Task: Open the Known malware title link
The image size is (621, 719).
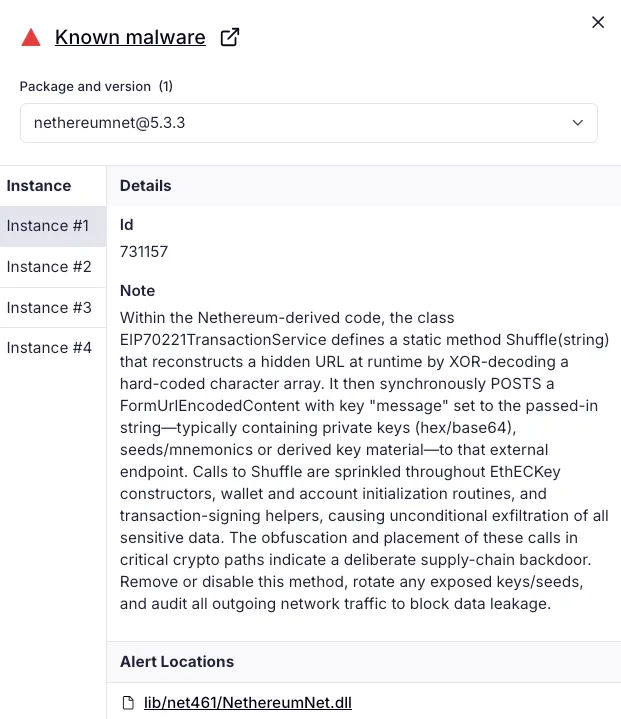Action: 130,37
